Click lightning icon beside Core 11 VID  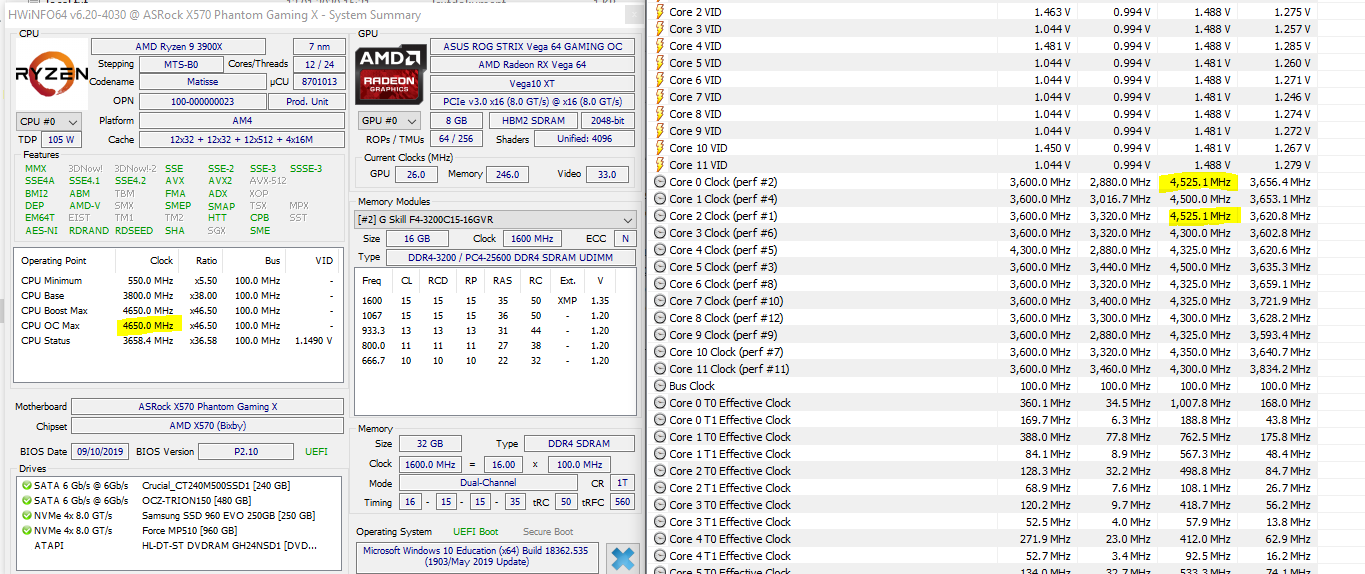[659, 165]
